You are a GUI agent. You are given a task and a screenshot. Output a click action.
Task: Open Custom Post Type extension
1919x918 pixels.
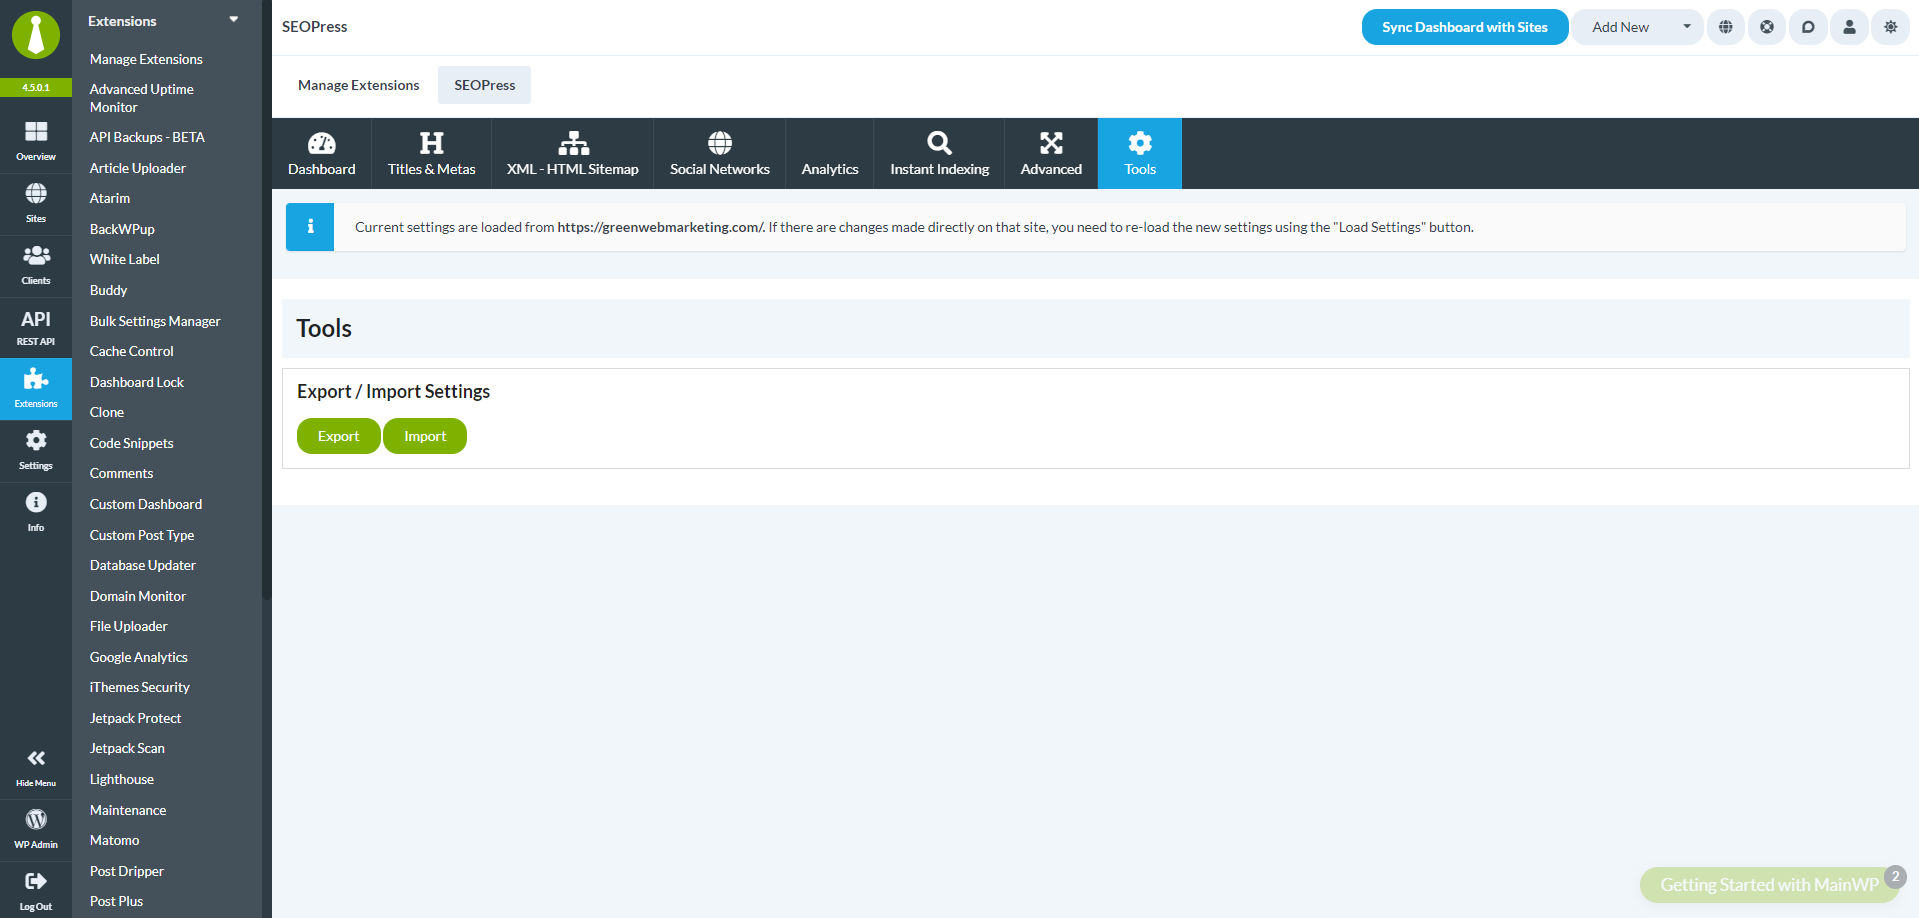pos(142,535)
